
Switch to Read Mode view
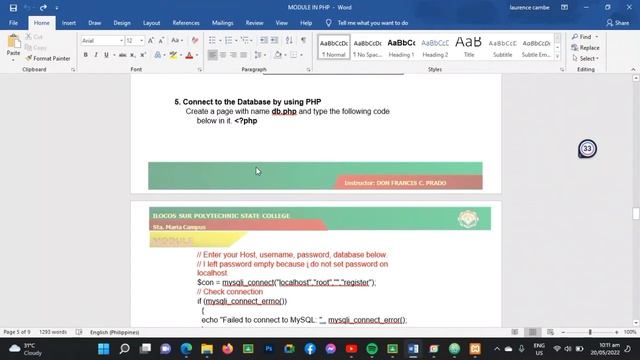[x=515, y=332]
